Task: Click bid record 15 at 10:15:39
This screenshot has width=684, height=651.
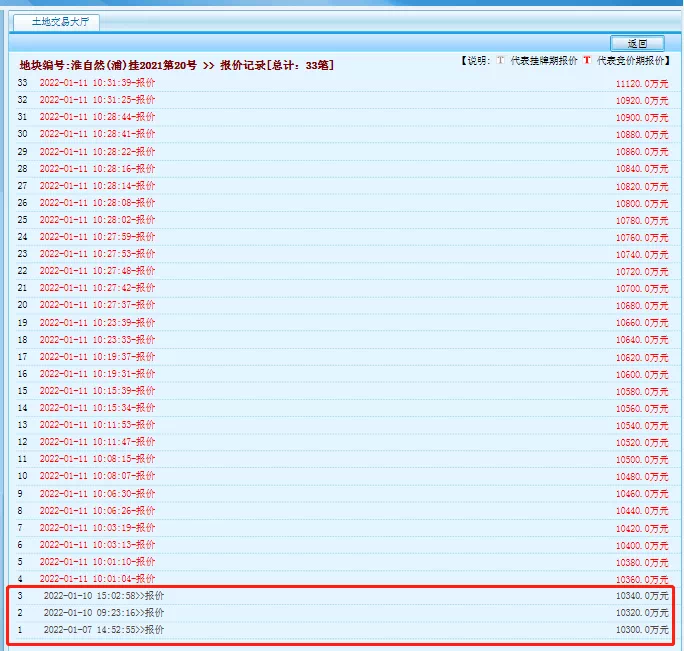Action: click(97, 391)
